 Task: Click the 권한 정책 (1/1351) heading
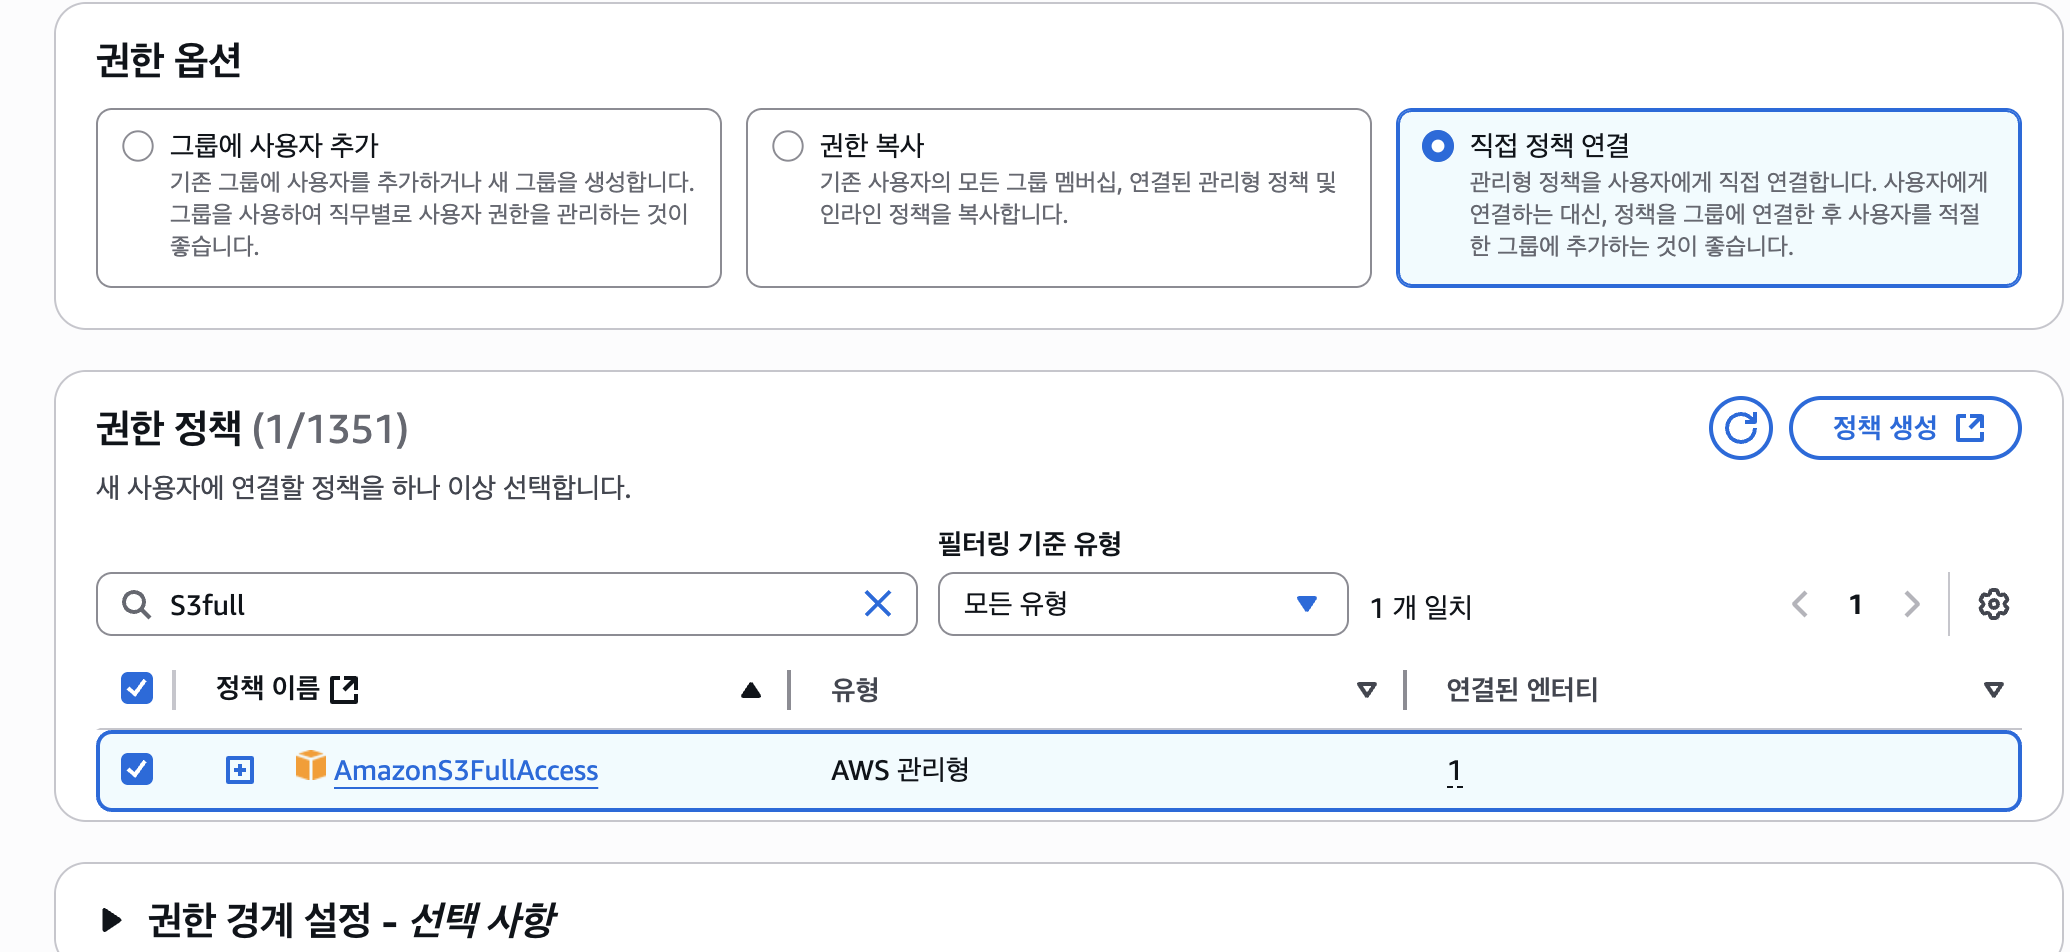pos(252,429)
